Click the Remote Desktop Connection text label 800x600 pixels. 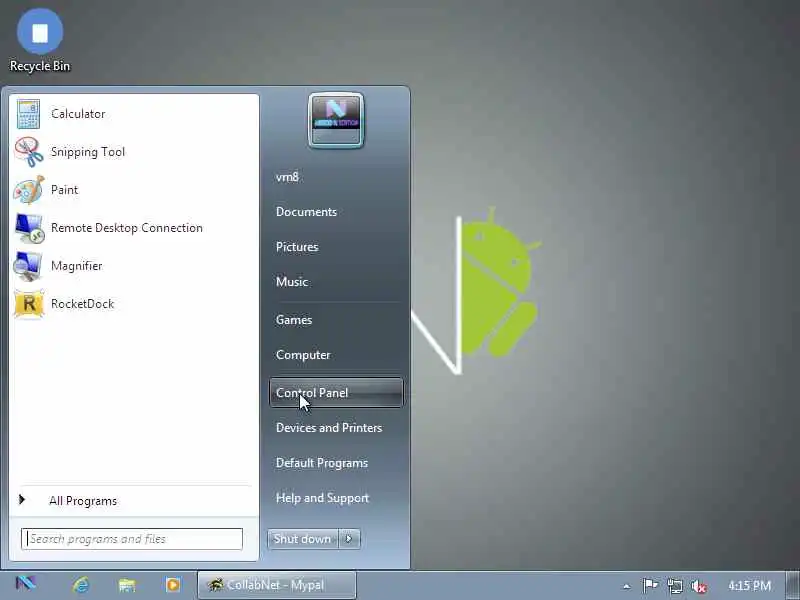click(x=127, y=228)
